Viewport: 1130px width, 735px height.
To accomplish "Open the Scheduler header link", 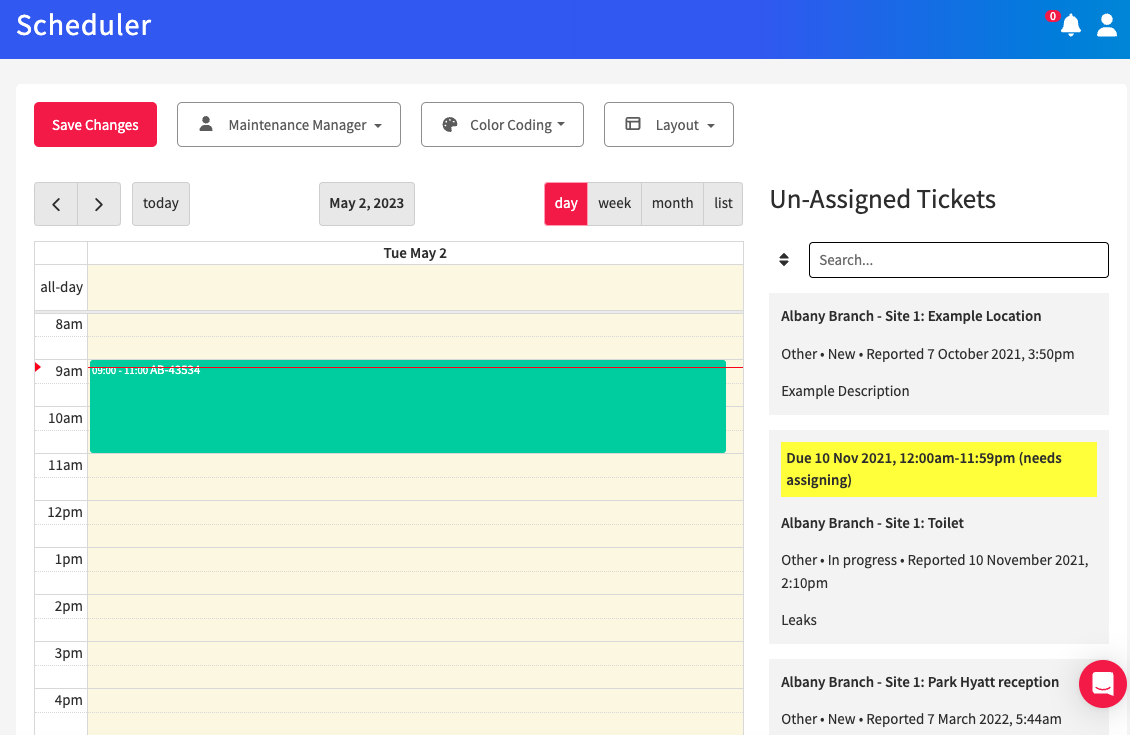I will point(83,26).
